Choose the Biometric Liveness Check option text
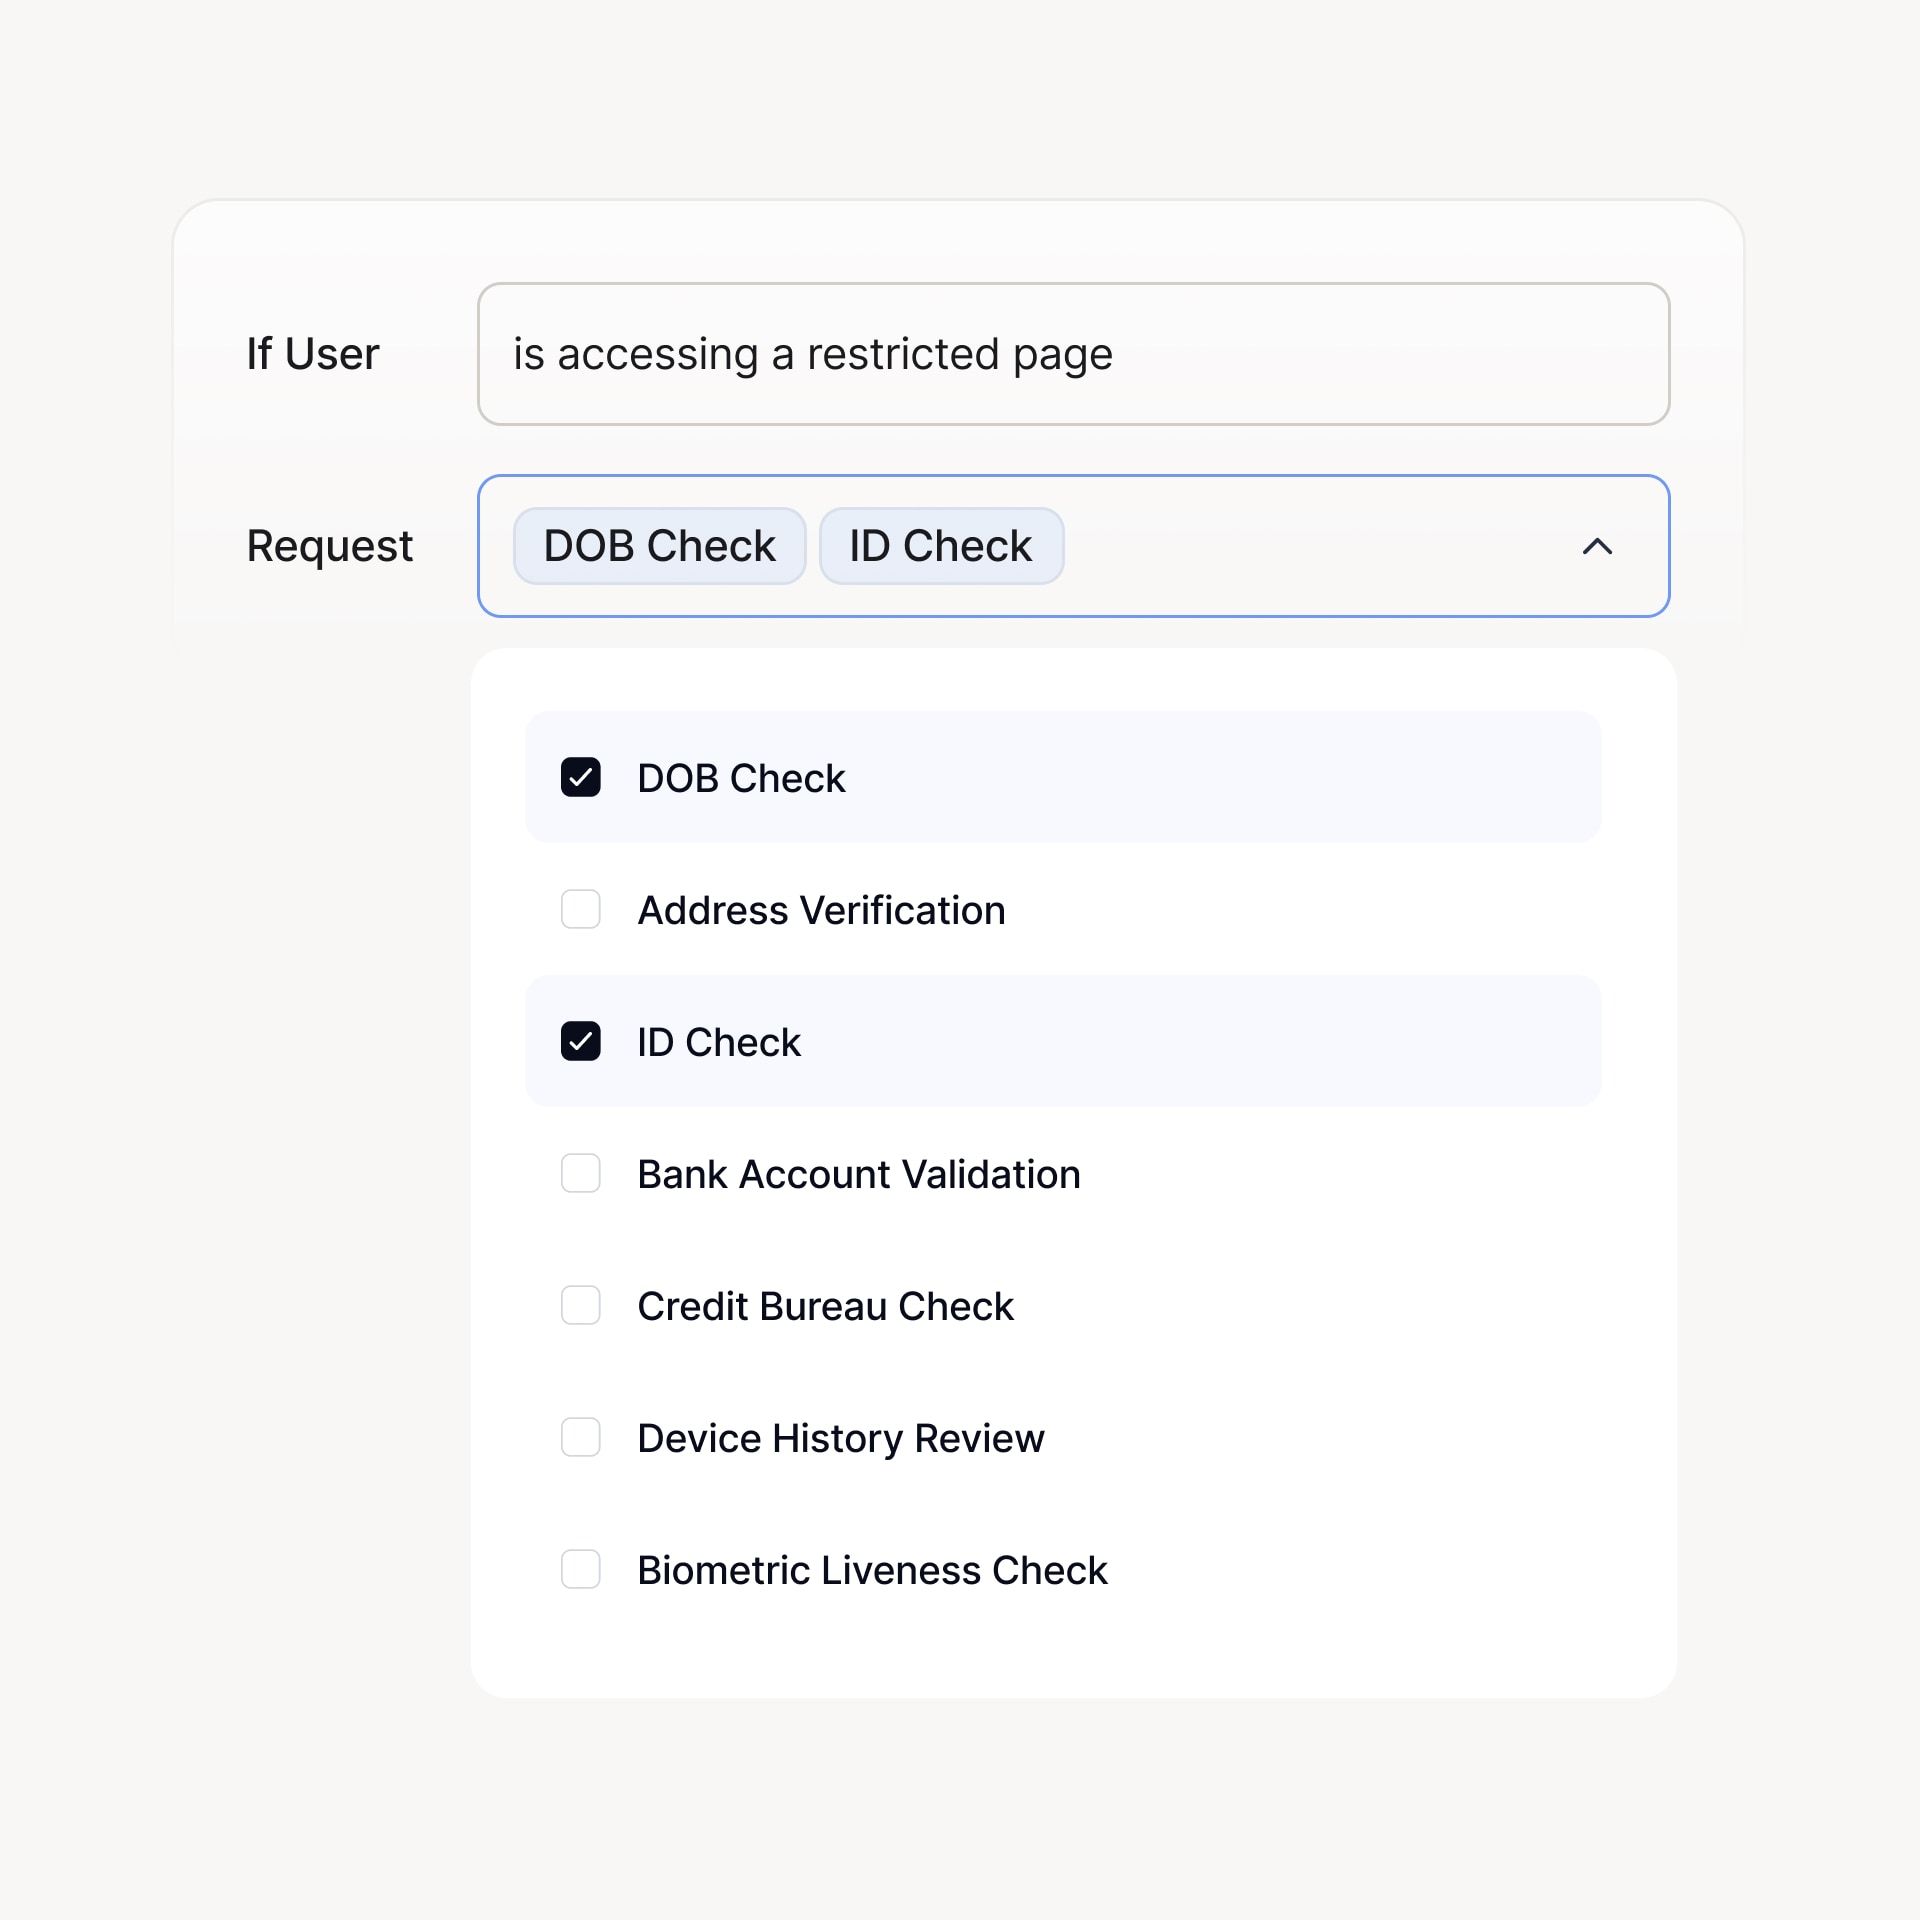 coord(872,1570)
